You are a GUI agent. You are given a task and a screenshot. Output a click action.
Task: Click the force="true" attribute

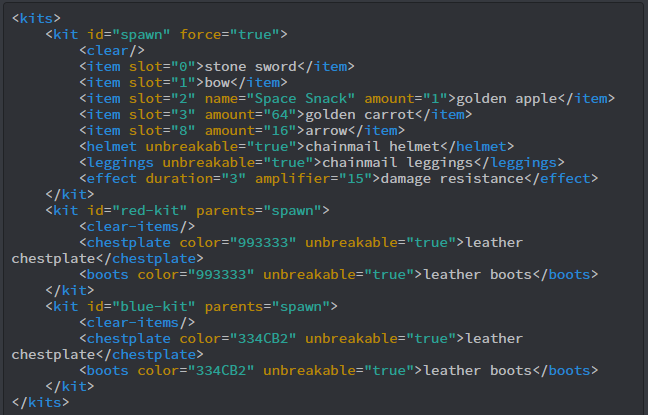tap(230, 34)
